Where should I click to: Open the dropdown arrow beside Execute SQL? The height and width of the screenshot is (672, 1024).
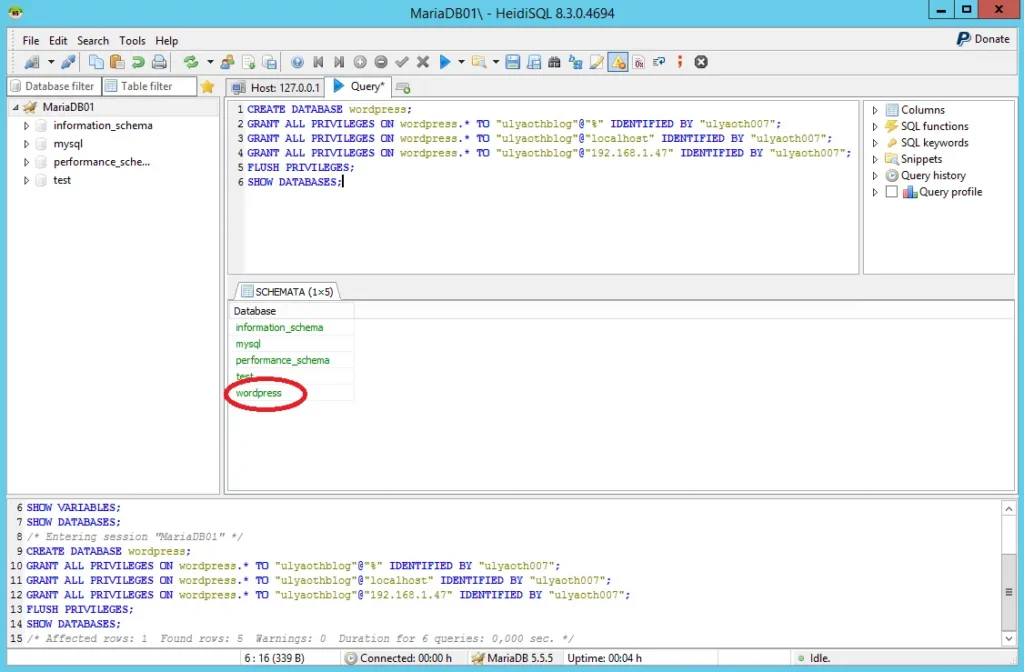click(x=461, y=62)
